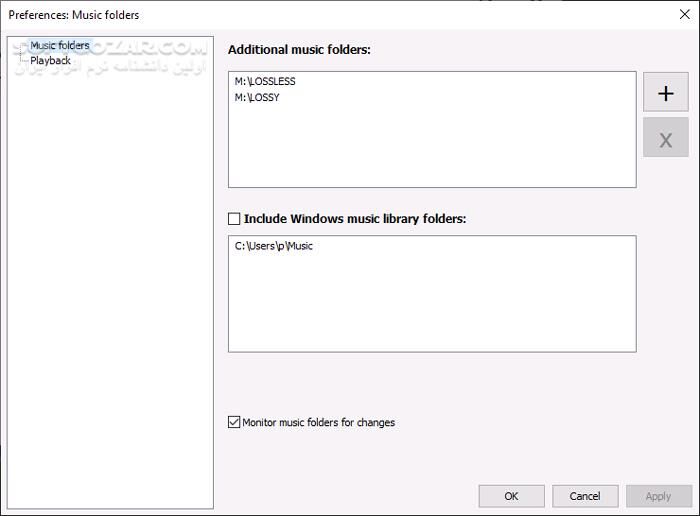Image resolution: width=700 pixels, height=516 pixels.
Task: Click the 'Include Windows music library folders' label text
Action: tap(355, 218)
